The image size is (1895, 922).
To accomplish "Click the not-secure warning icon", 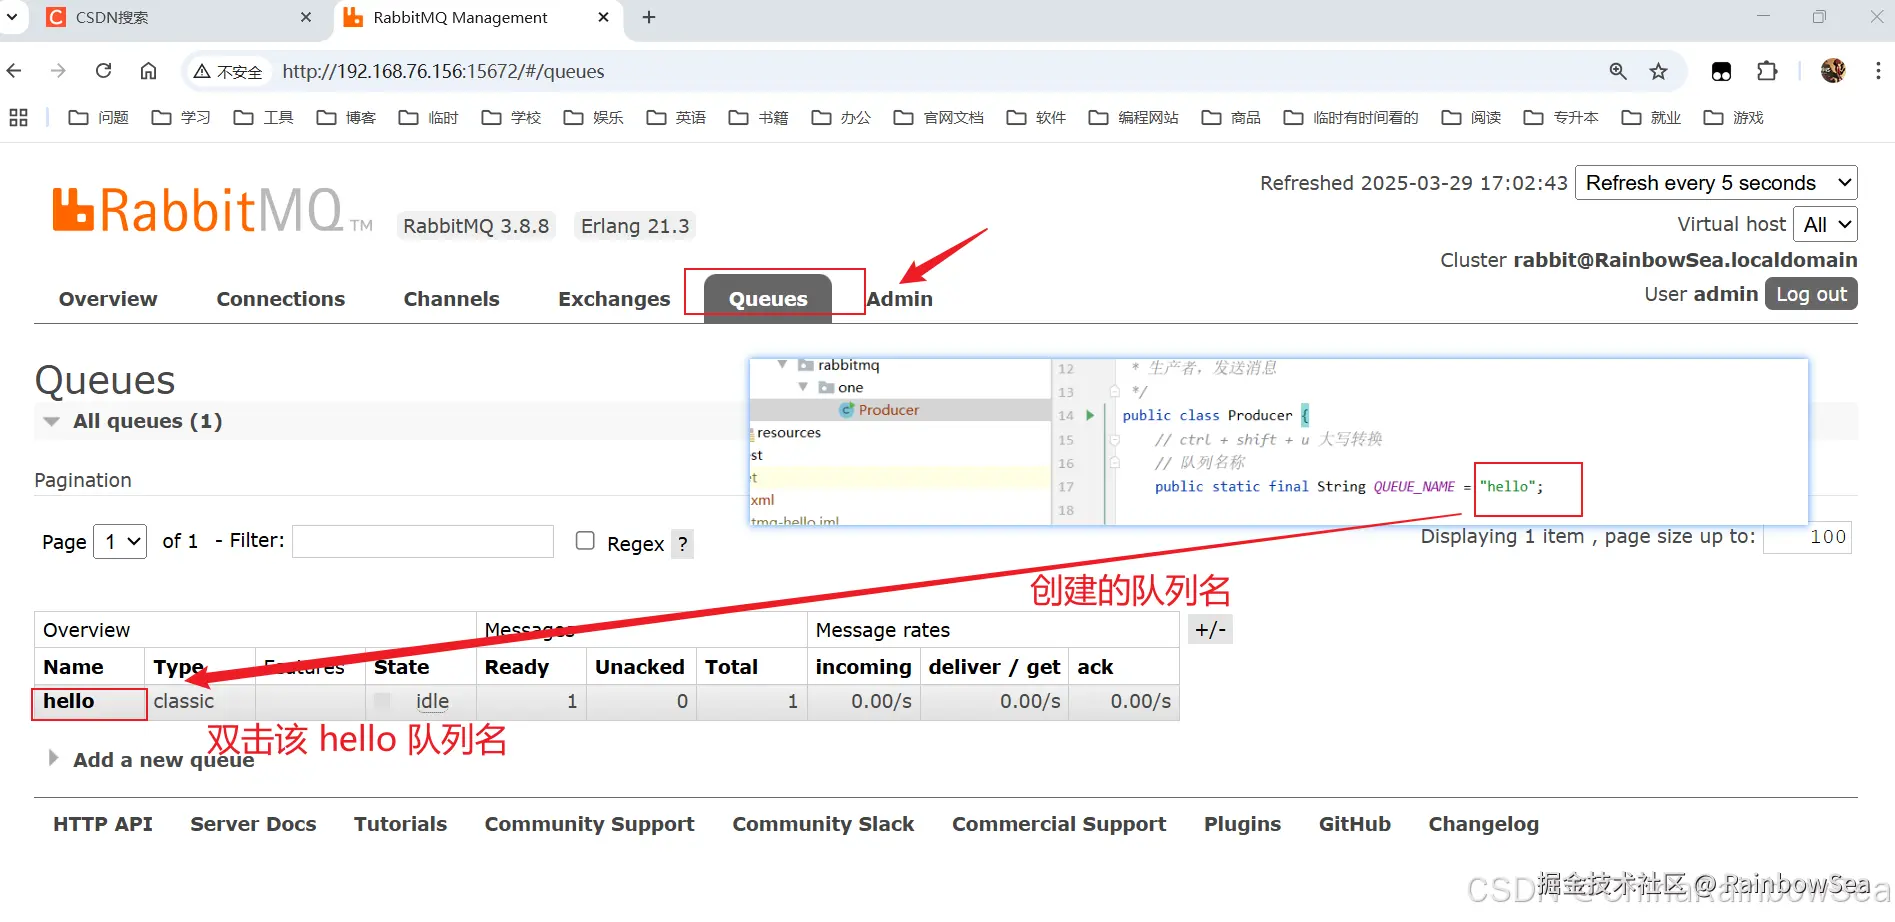I will point(202,71).
